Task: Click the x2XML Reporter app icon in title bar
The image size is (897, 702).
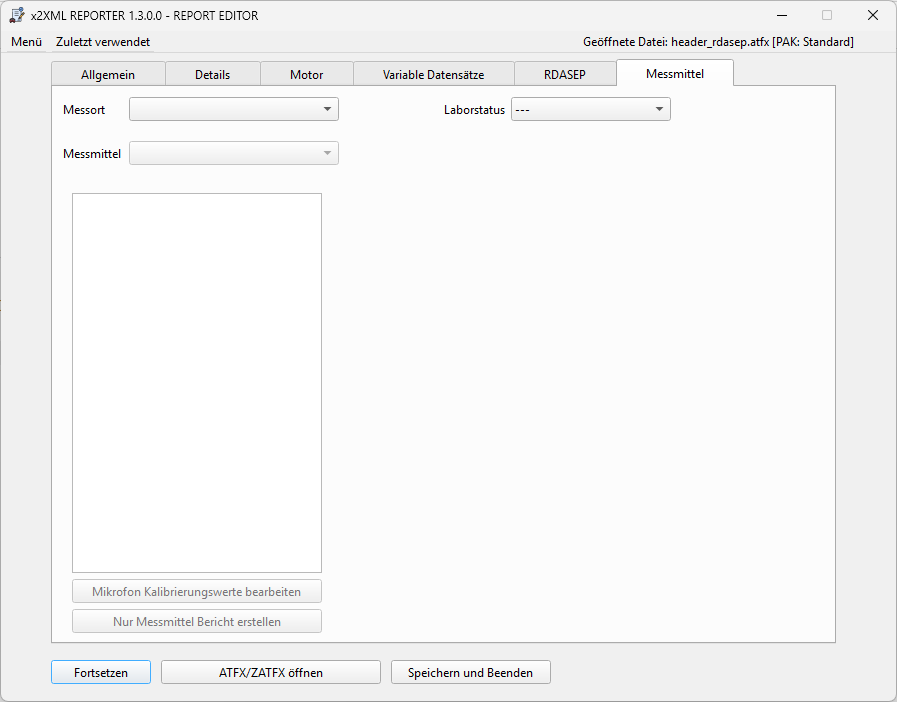Action: tap(17, 15)
